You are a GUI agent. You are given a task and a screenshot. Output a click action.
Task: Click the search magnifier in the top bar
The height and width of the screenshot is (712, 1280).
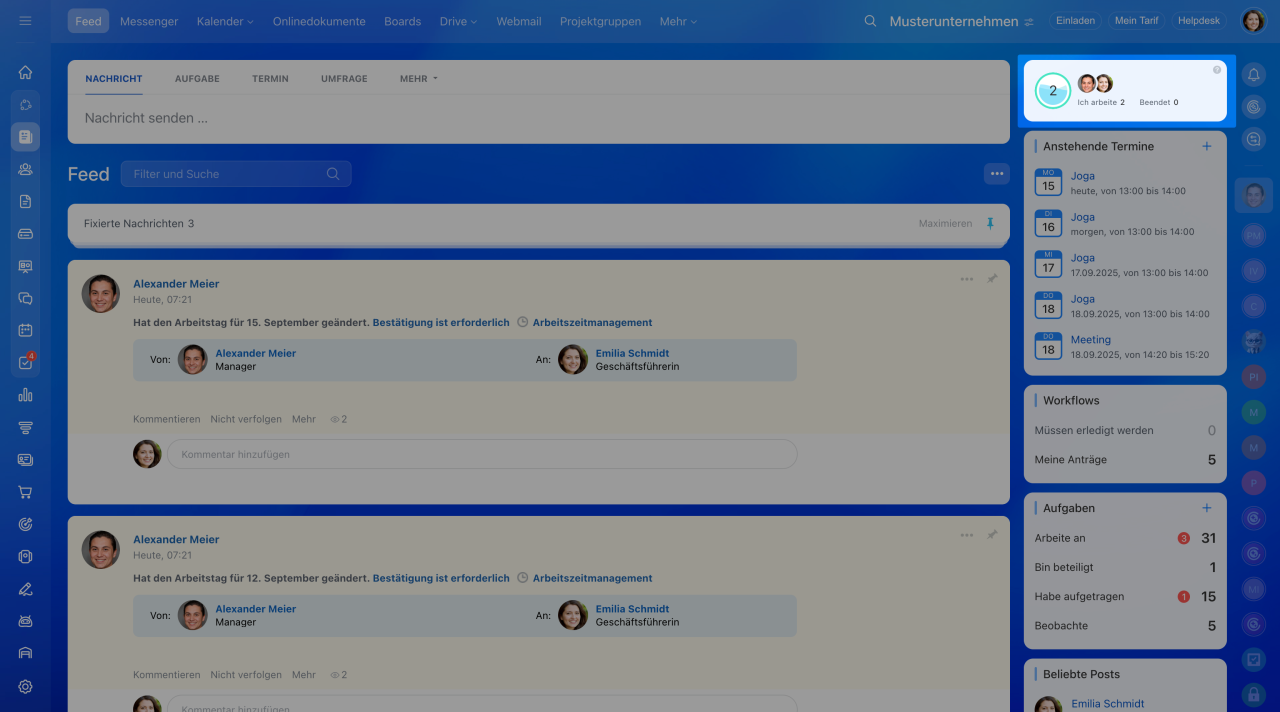[870, 21]
